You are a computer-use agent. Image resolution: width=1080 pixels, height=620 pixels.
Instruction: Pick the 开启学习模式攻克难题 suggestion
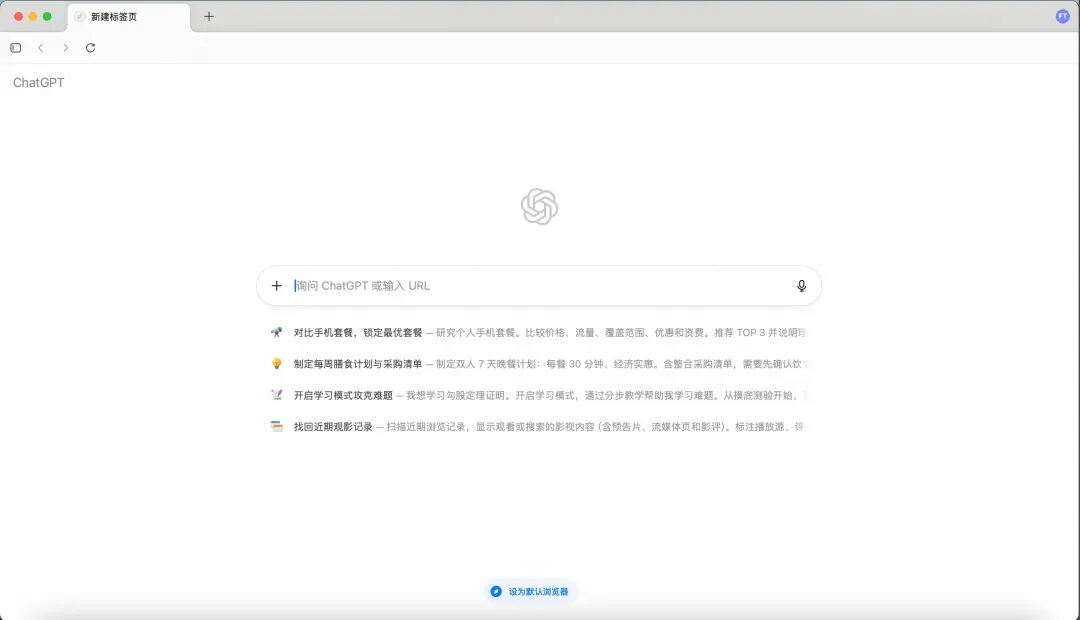point(343,395)
